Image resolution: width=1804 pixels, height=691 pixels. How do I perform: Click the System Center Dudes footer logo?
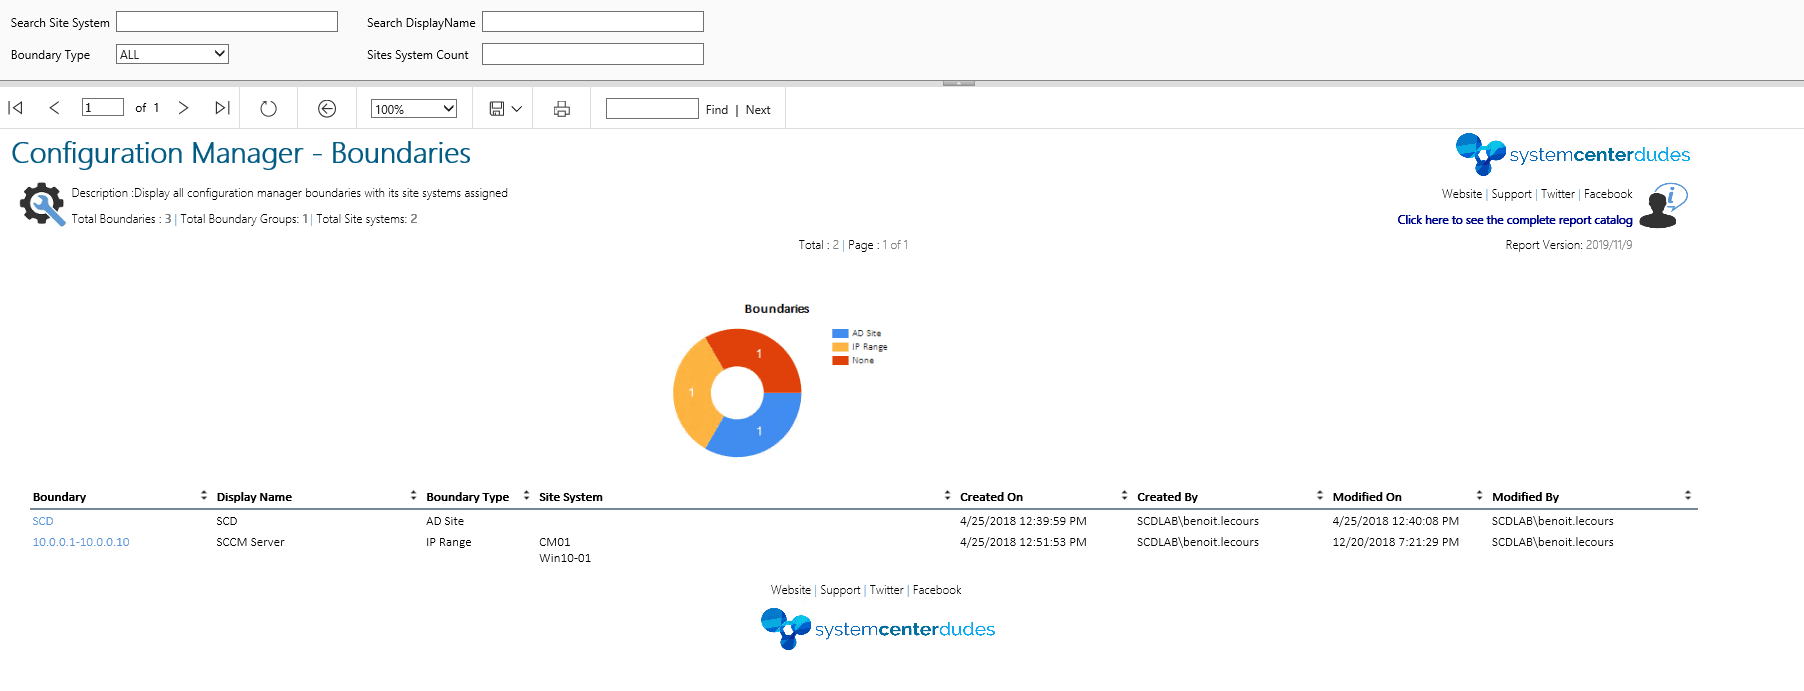point(878,629)
